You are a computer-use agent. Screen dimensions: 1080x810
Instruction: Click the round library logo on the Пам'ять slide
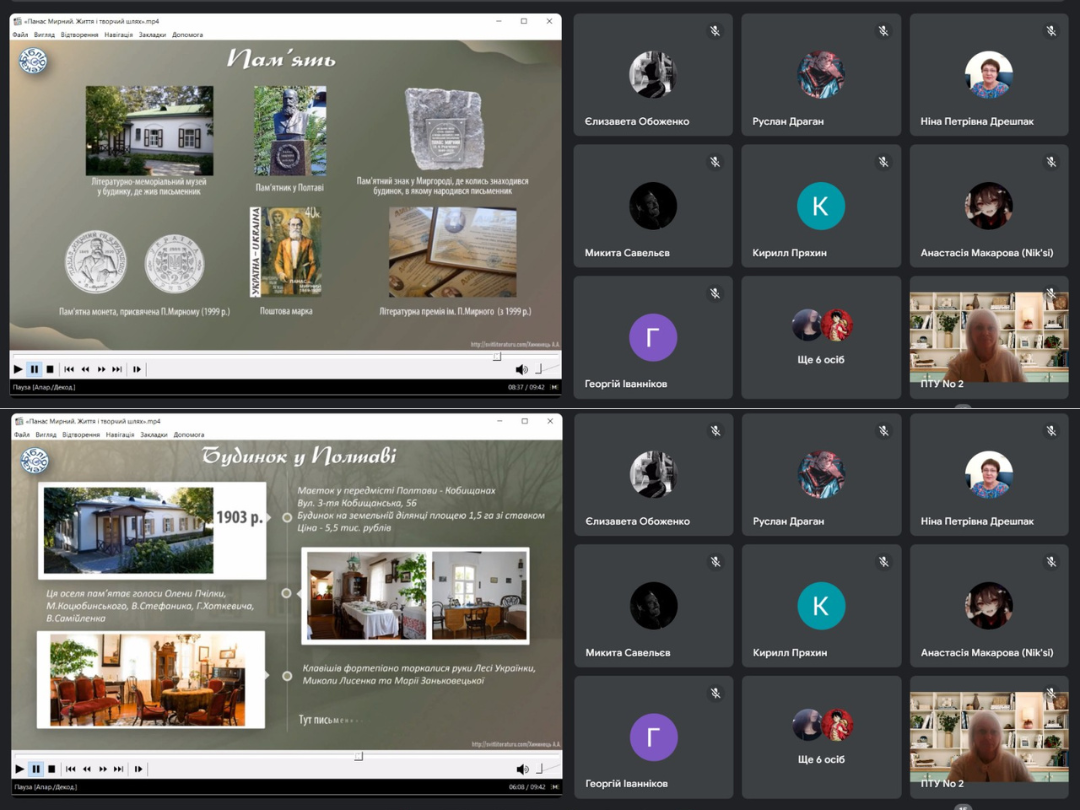point(32,61)
